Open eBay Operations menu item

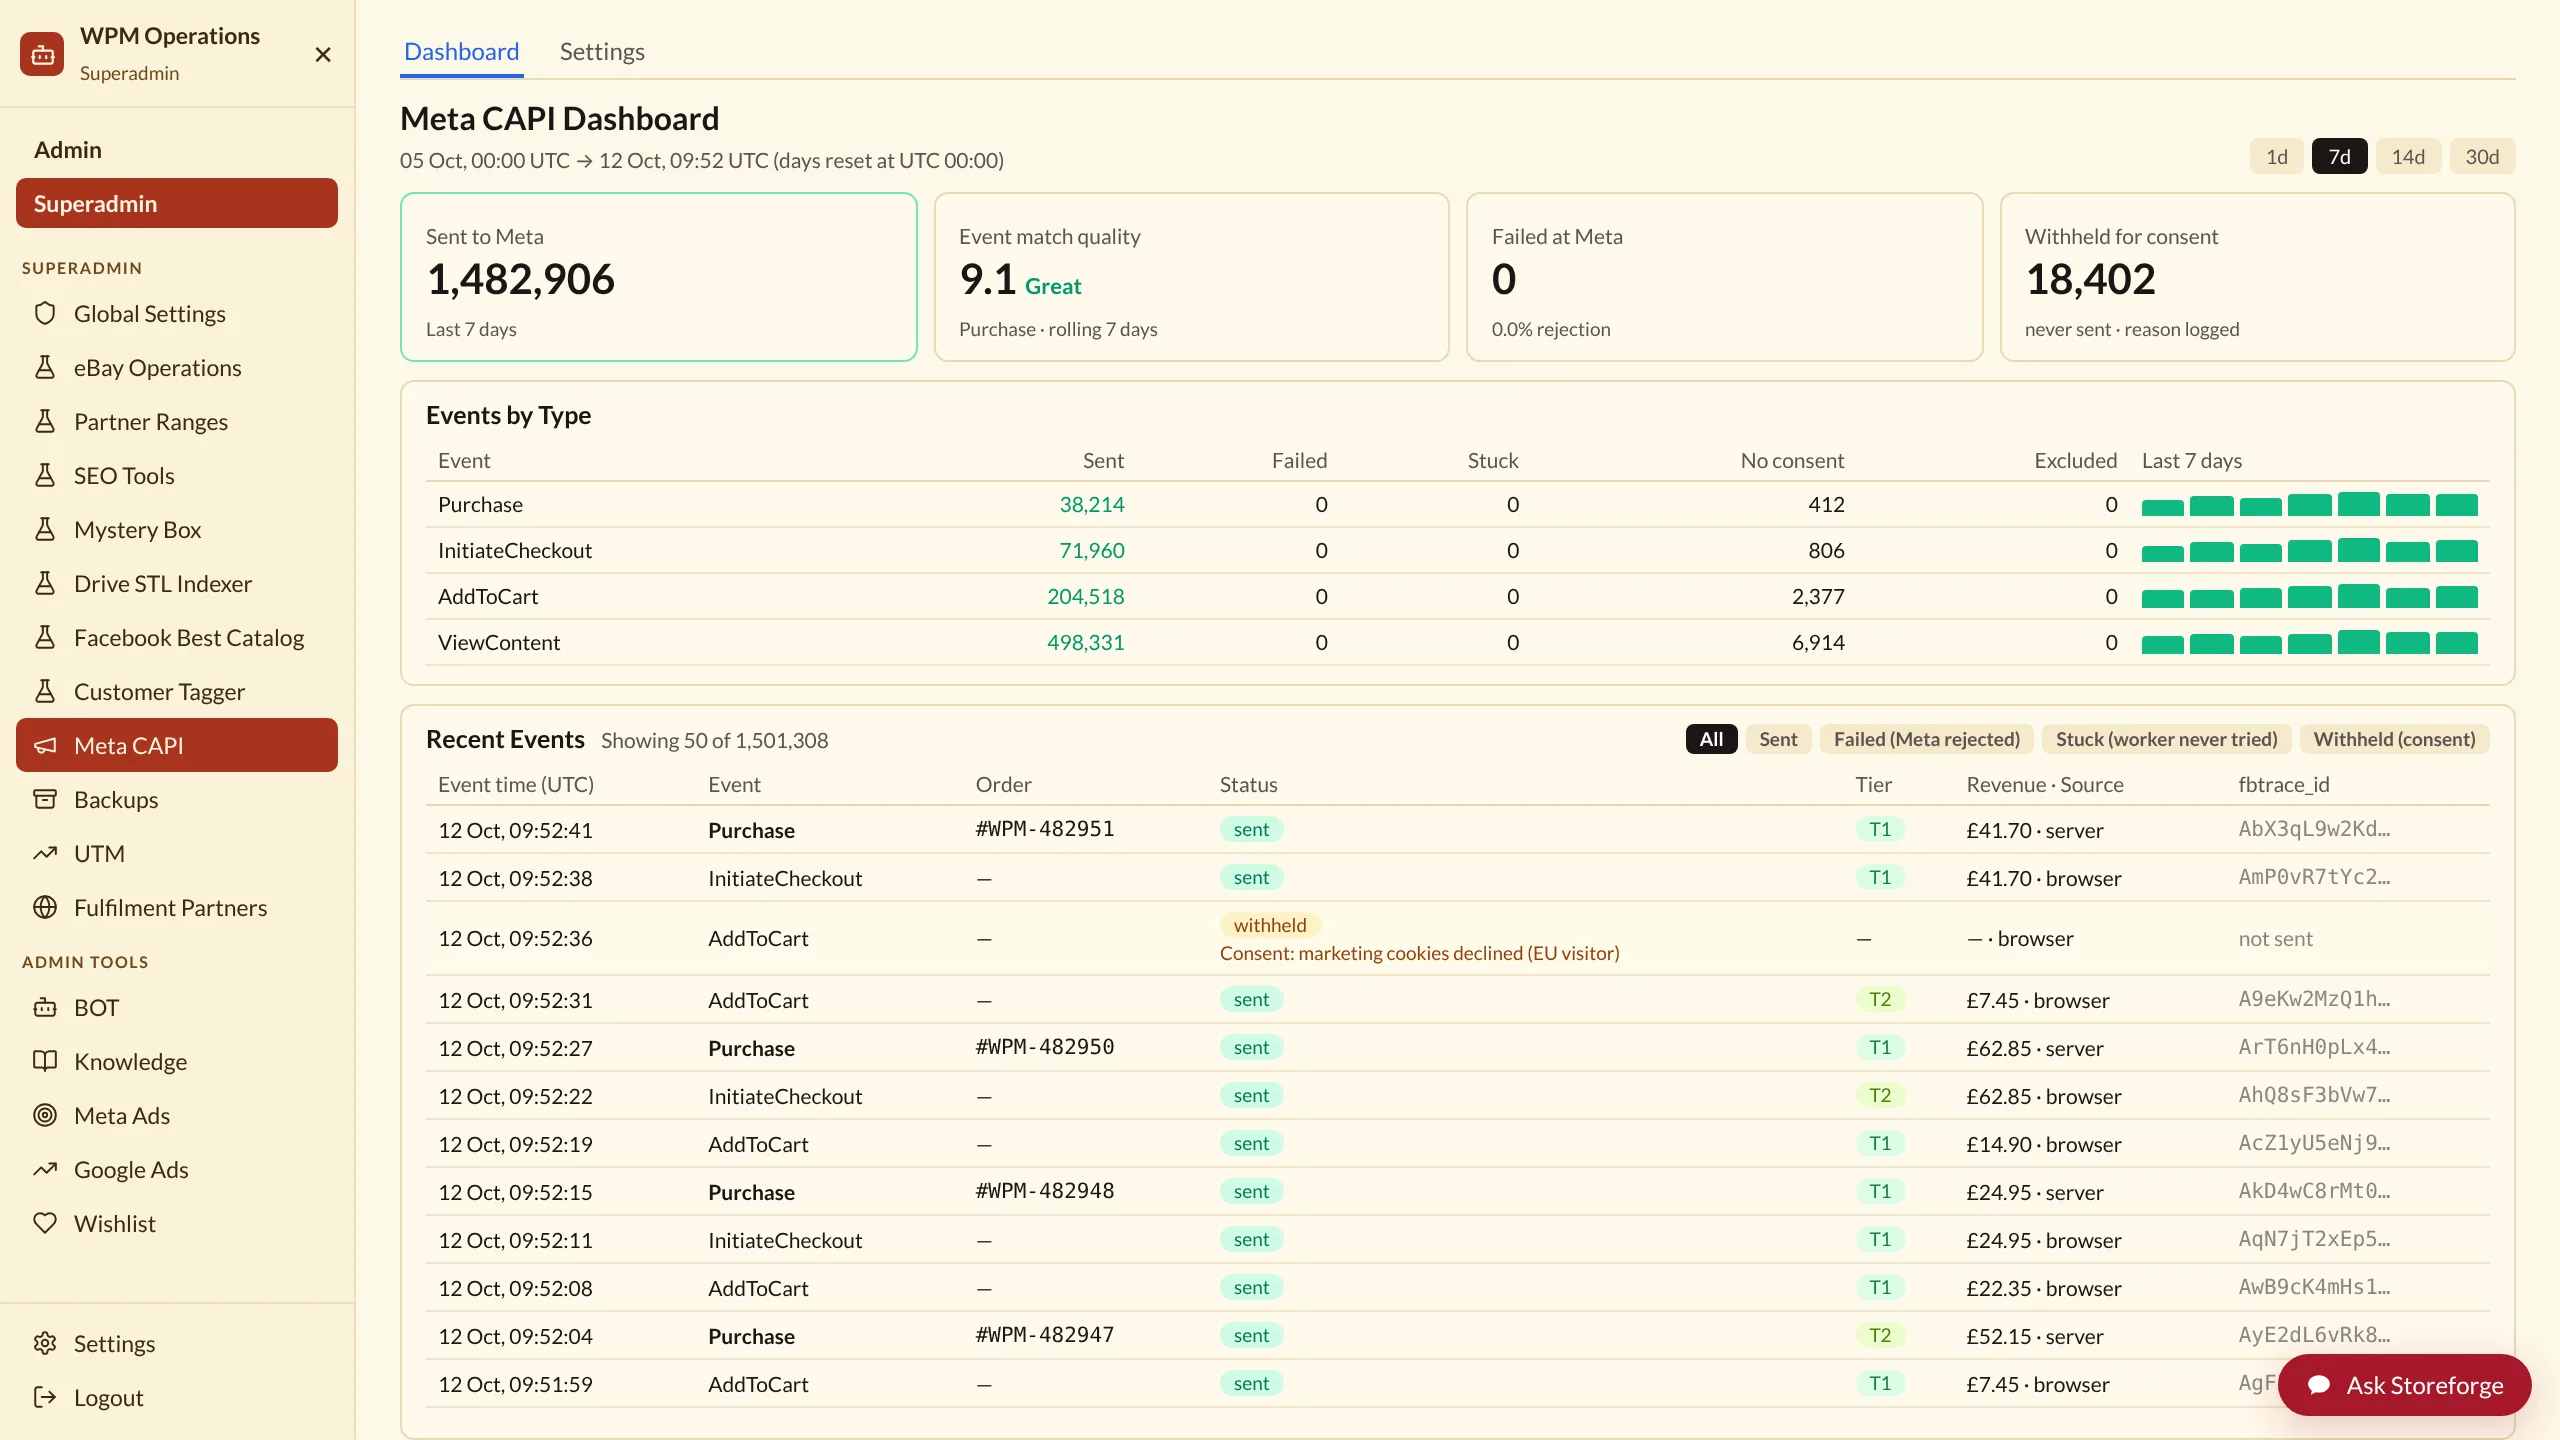[x=177, y=367]
